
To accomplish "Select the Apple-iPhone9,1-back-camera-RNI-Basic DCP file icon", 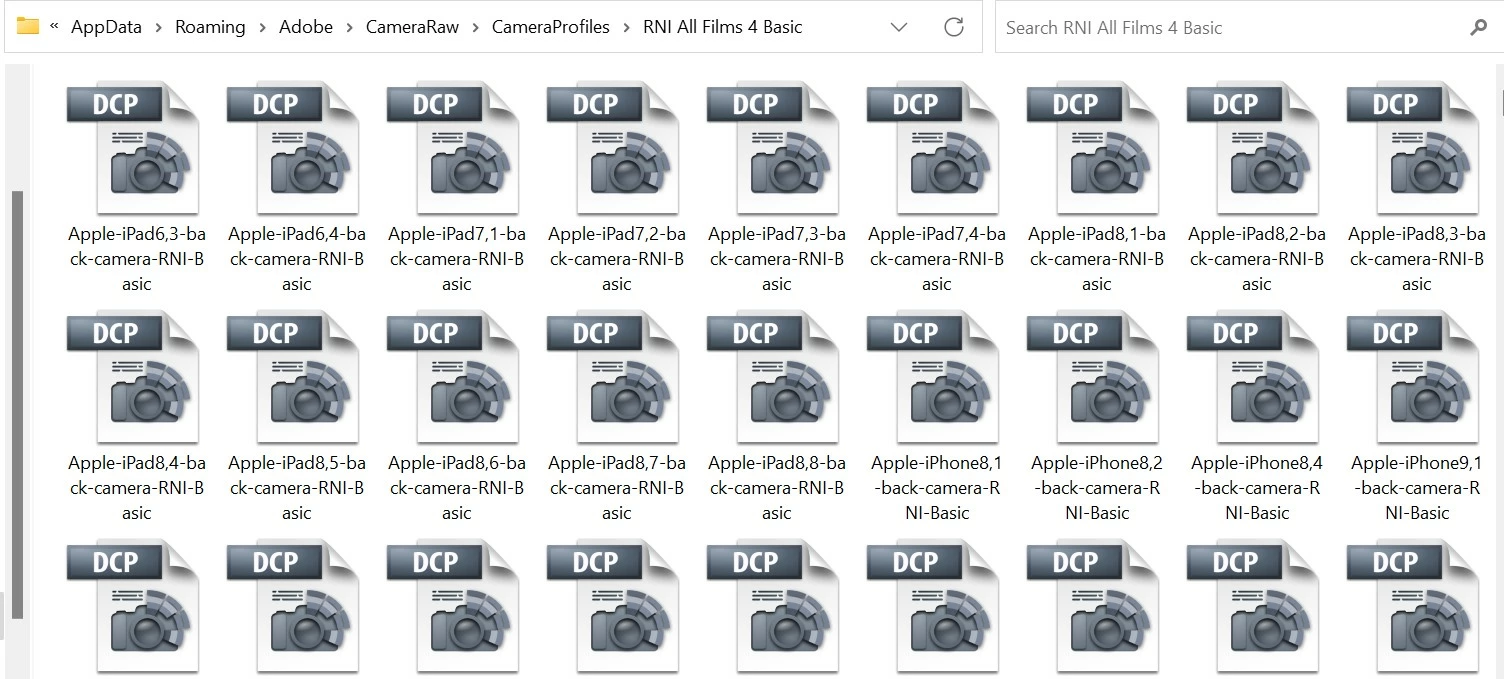I will 1413,377.
